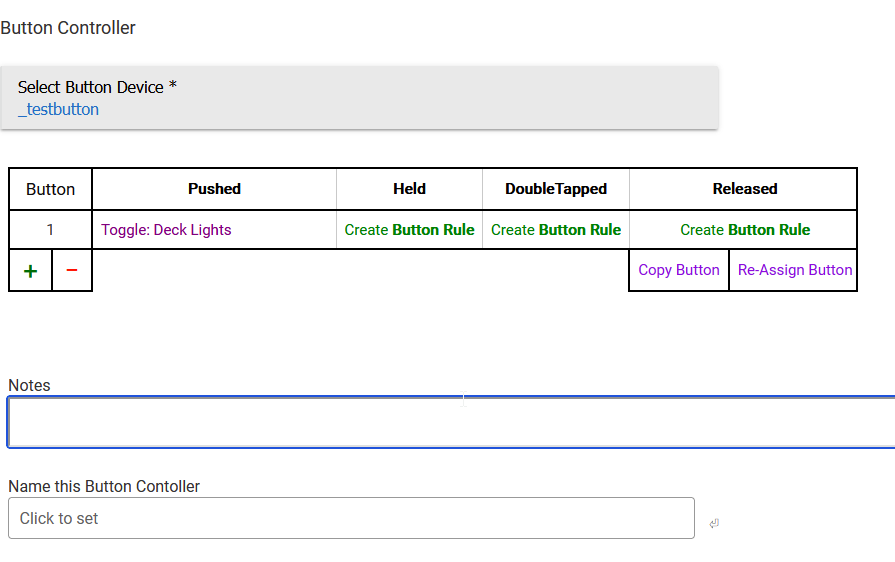Create Button Rule under Released column
This screenshot has width=895, height=562.
click(x=745, y=230)
